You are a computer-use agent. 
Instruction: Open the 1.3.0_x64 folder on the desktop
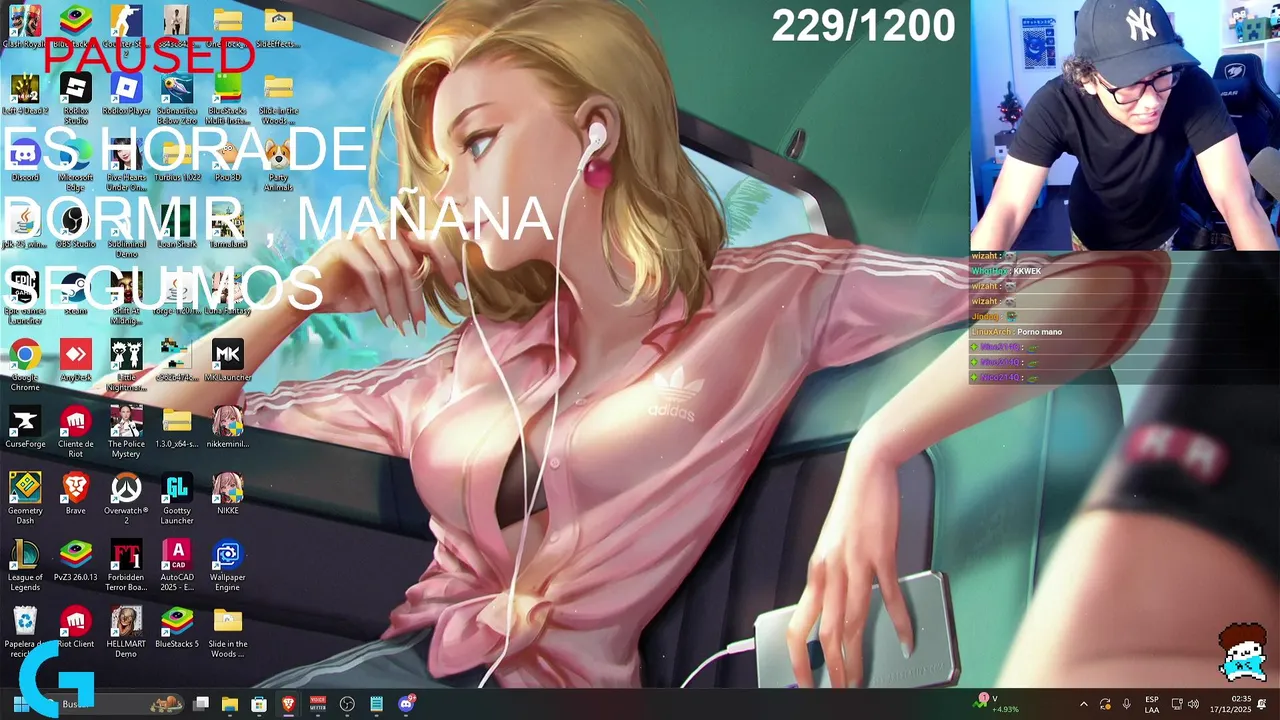[177, 428]
